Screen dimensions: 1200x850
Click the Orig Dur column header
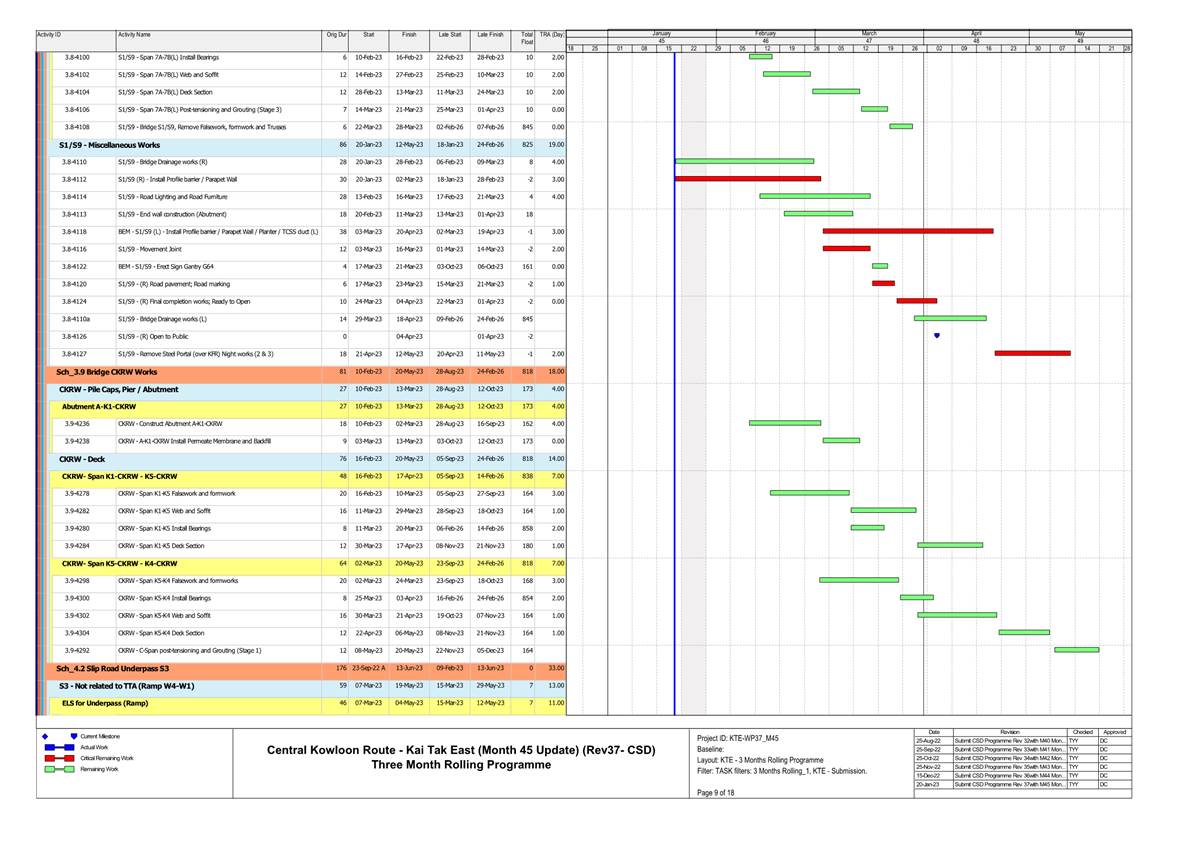coord(336,35)
